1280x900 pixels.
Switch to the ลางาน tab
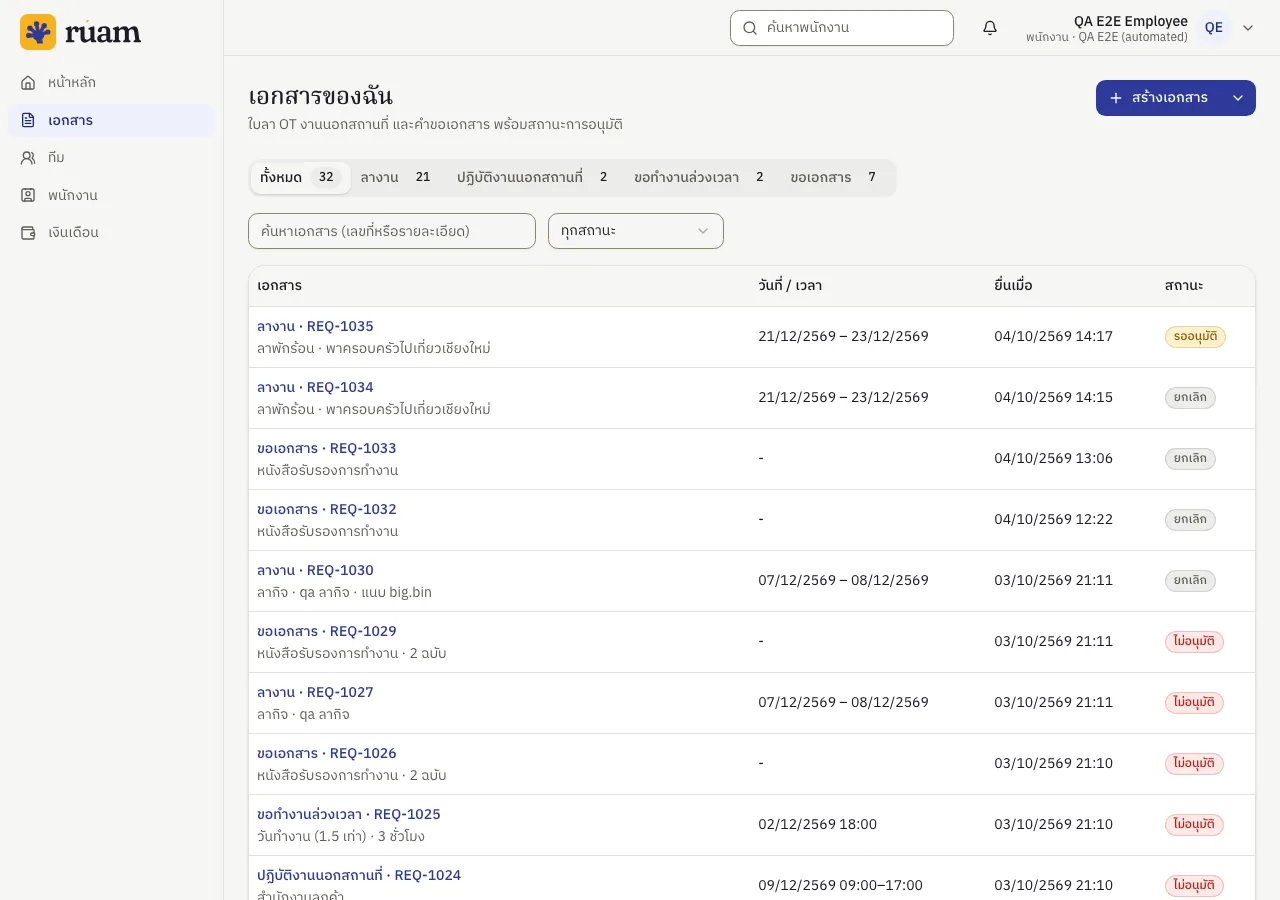397,178
